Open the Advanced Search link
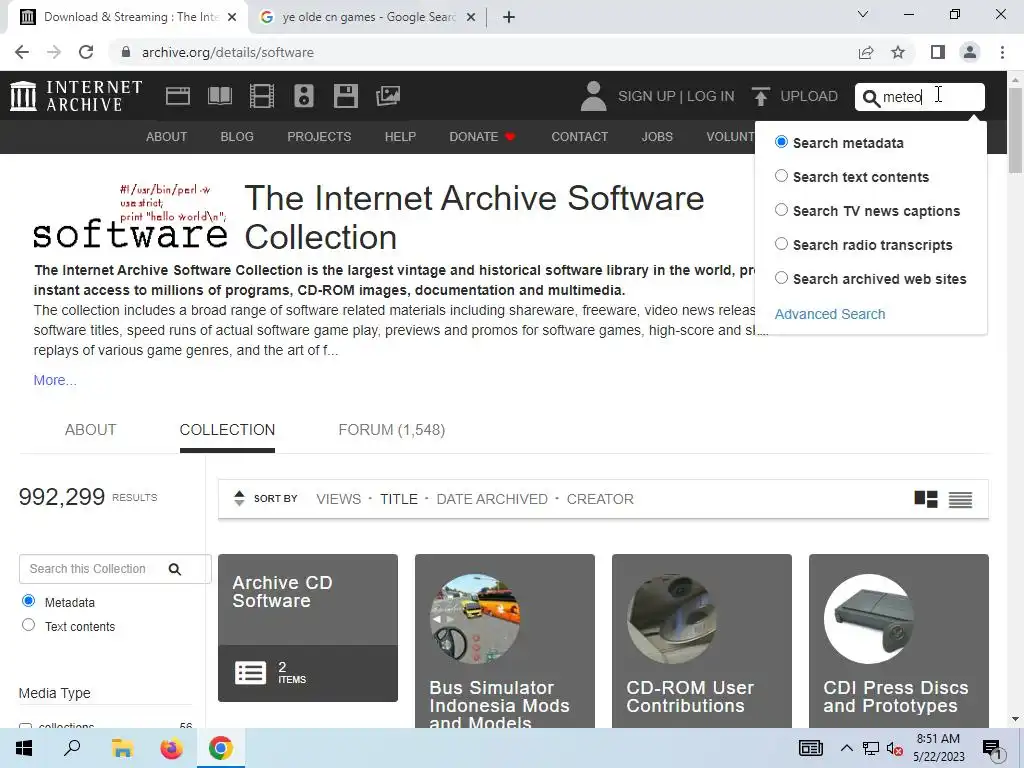The width and height of the screenshot is (1024, 768). pyautogui.click(x=830, y=314)
